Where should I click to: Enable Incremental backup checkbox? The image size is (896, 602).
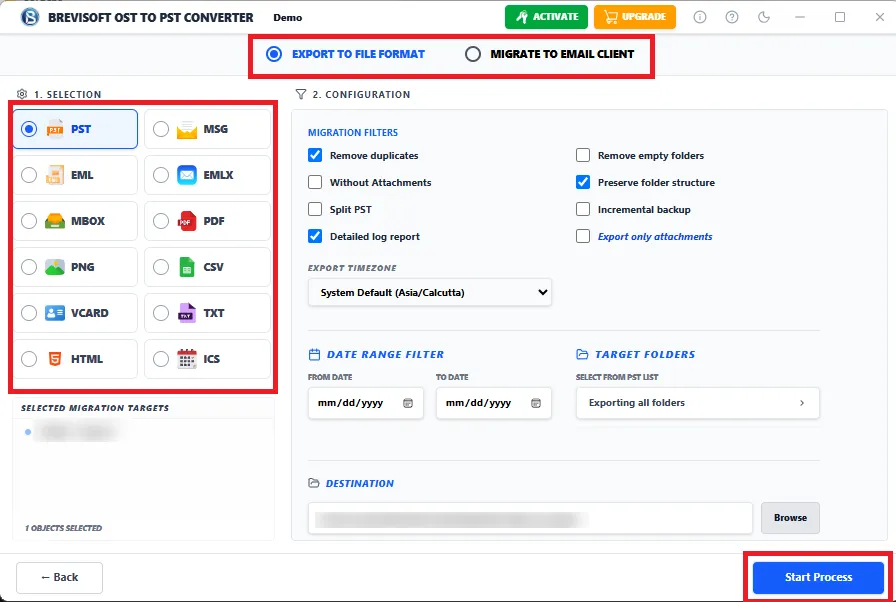click(583, 209)
